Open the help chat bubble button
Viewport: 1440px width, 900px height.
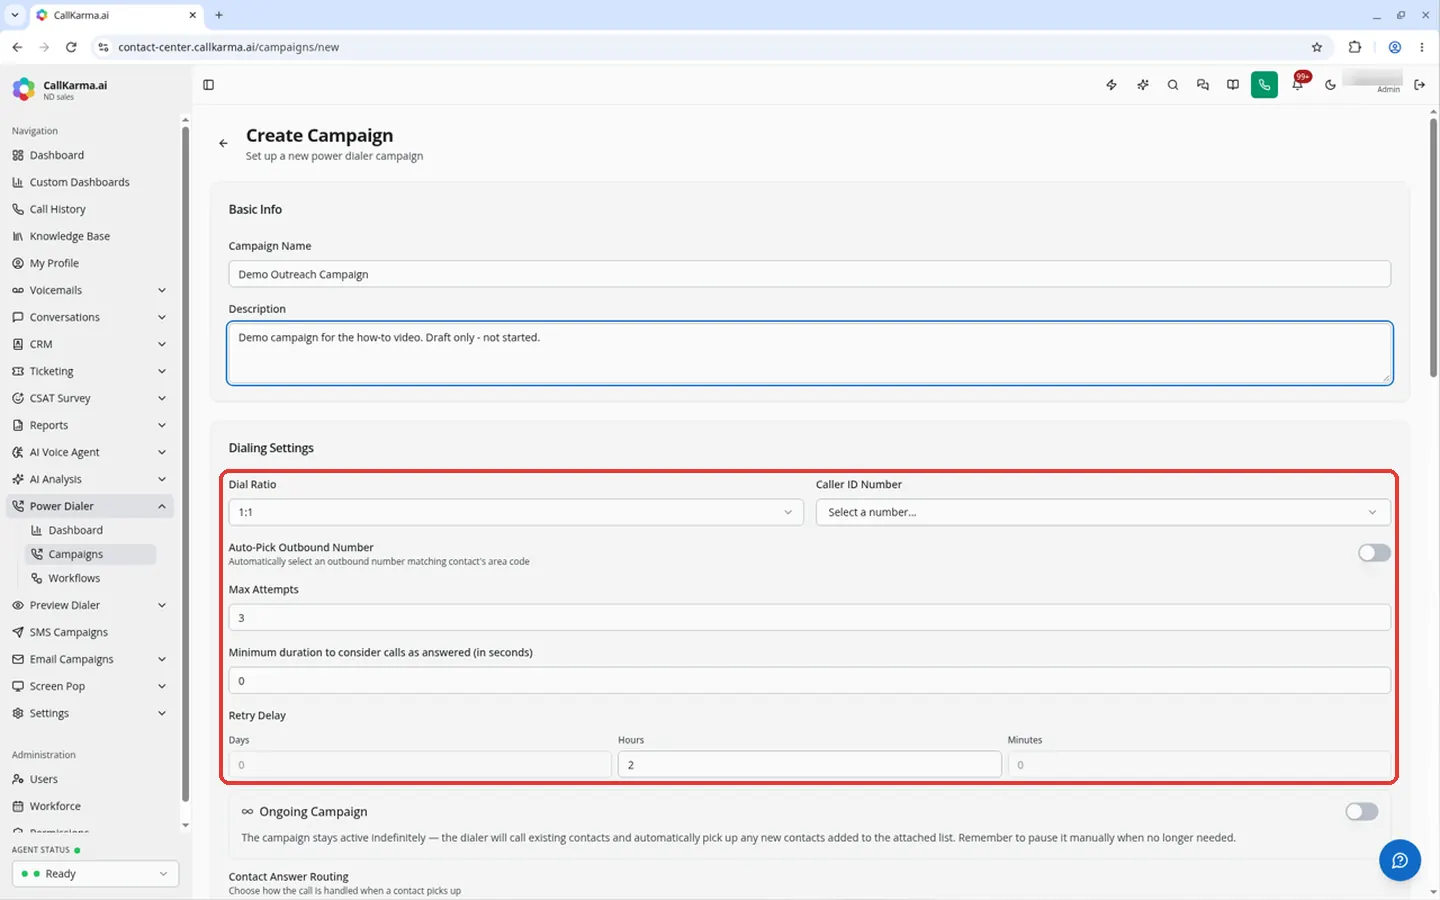point(1399,860)
